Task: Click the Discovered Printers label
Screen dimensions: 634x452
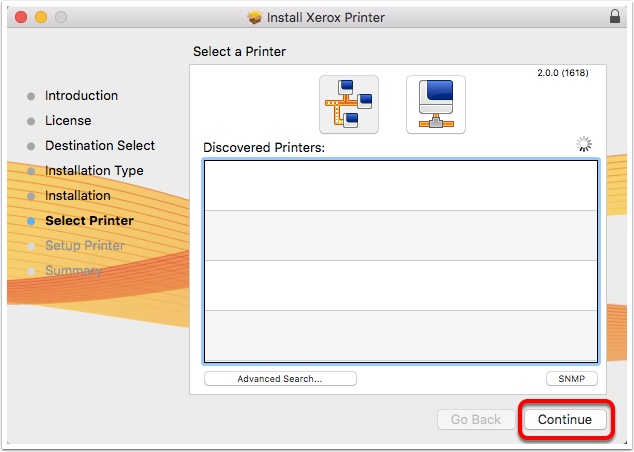Action: [264, 148]
